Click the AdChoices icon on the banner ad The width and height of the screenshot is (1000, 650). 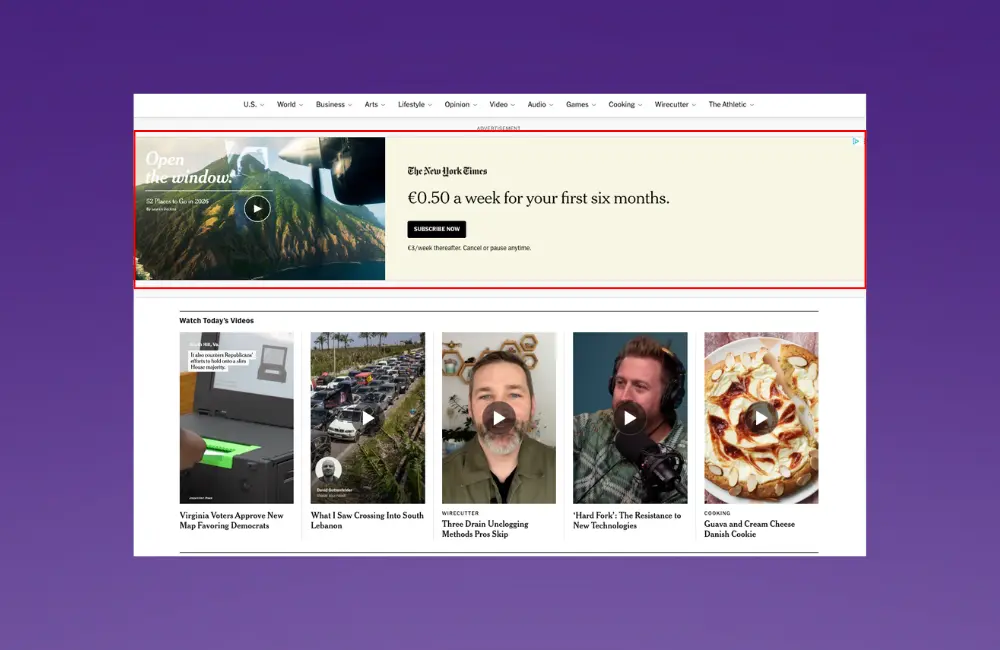click(x=855, y=141)
